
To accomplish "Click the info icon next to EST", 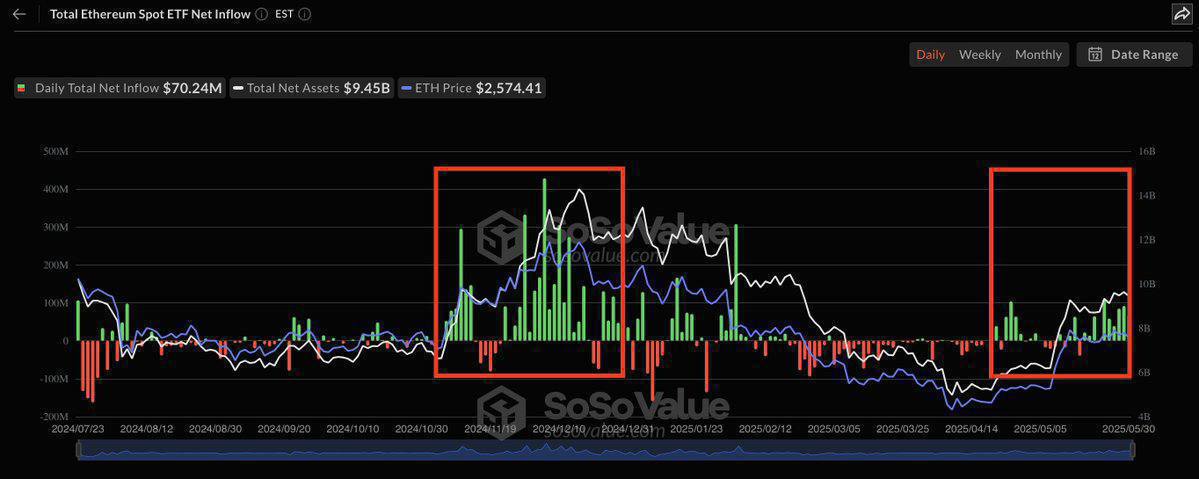I will coord(305,14).
